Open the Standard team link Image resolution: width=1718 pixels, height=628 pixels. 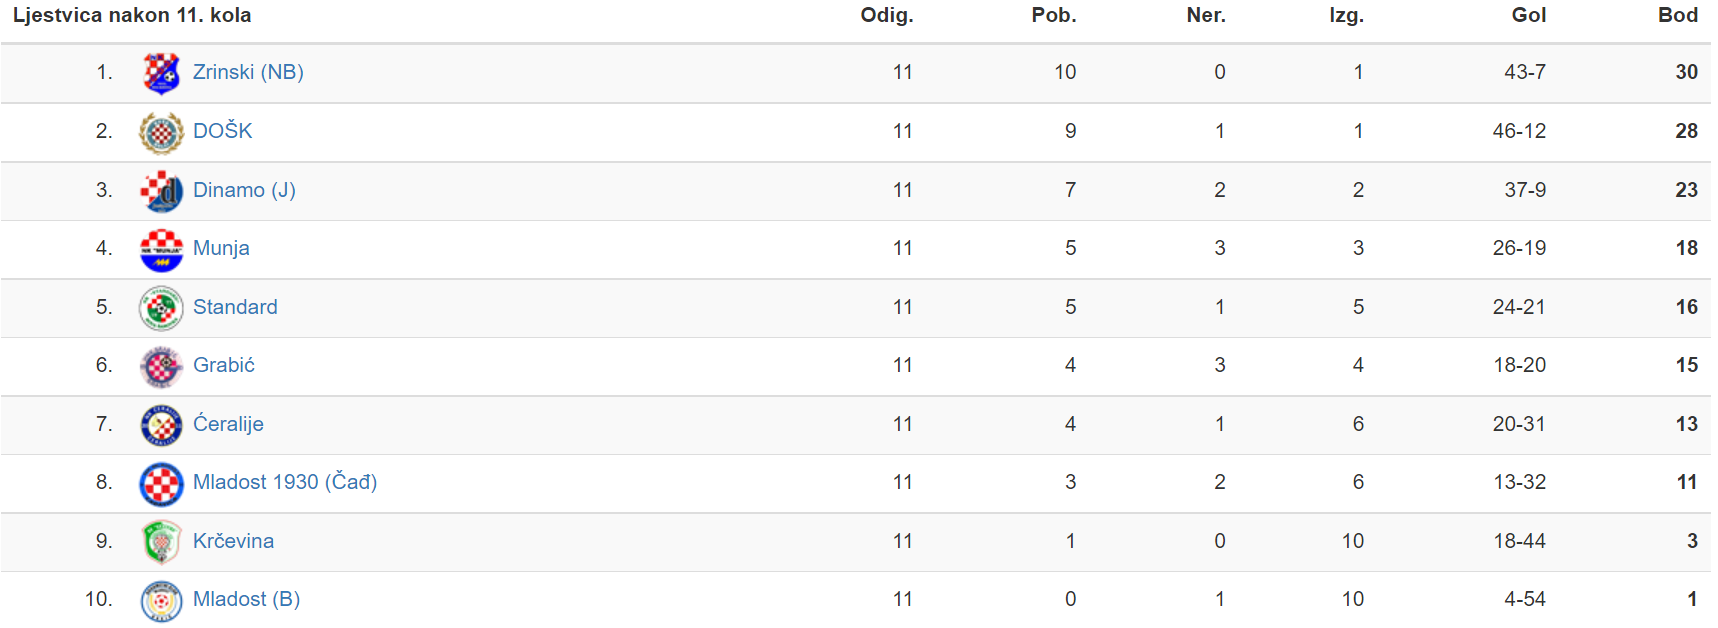235,307
